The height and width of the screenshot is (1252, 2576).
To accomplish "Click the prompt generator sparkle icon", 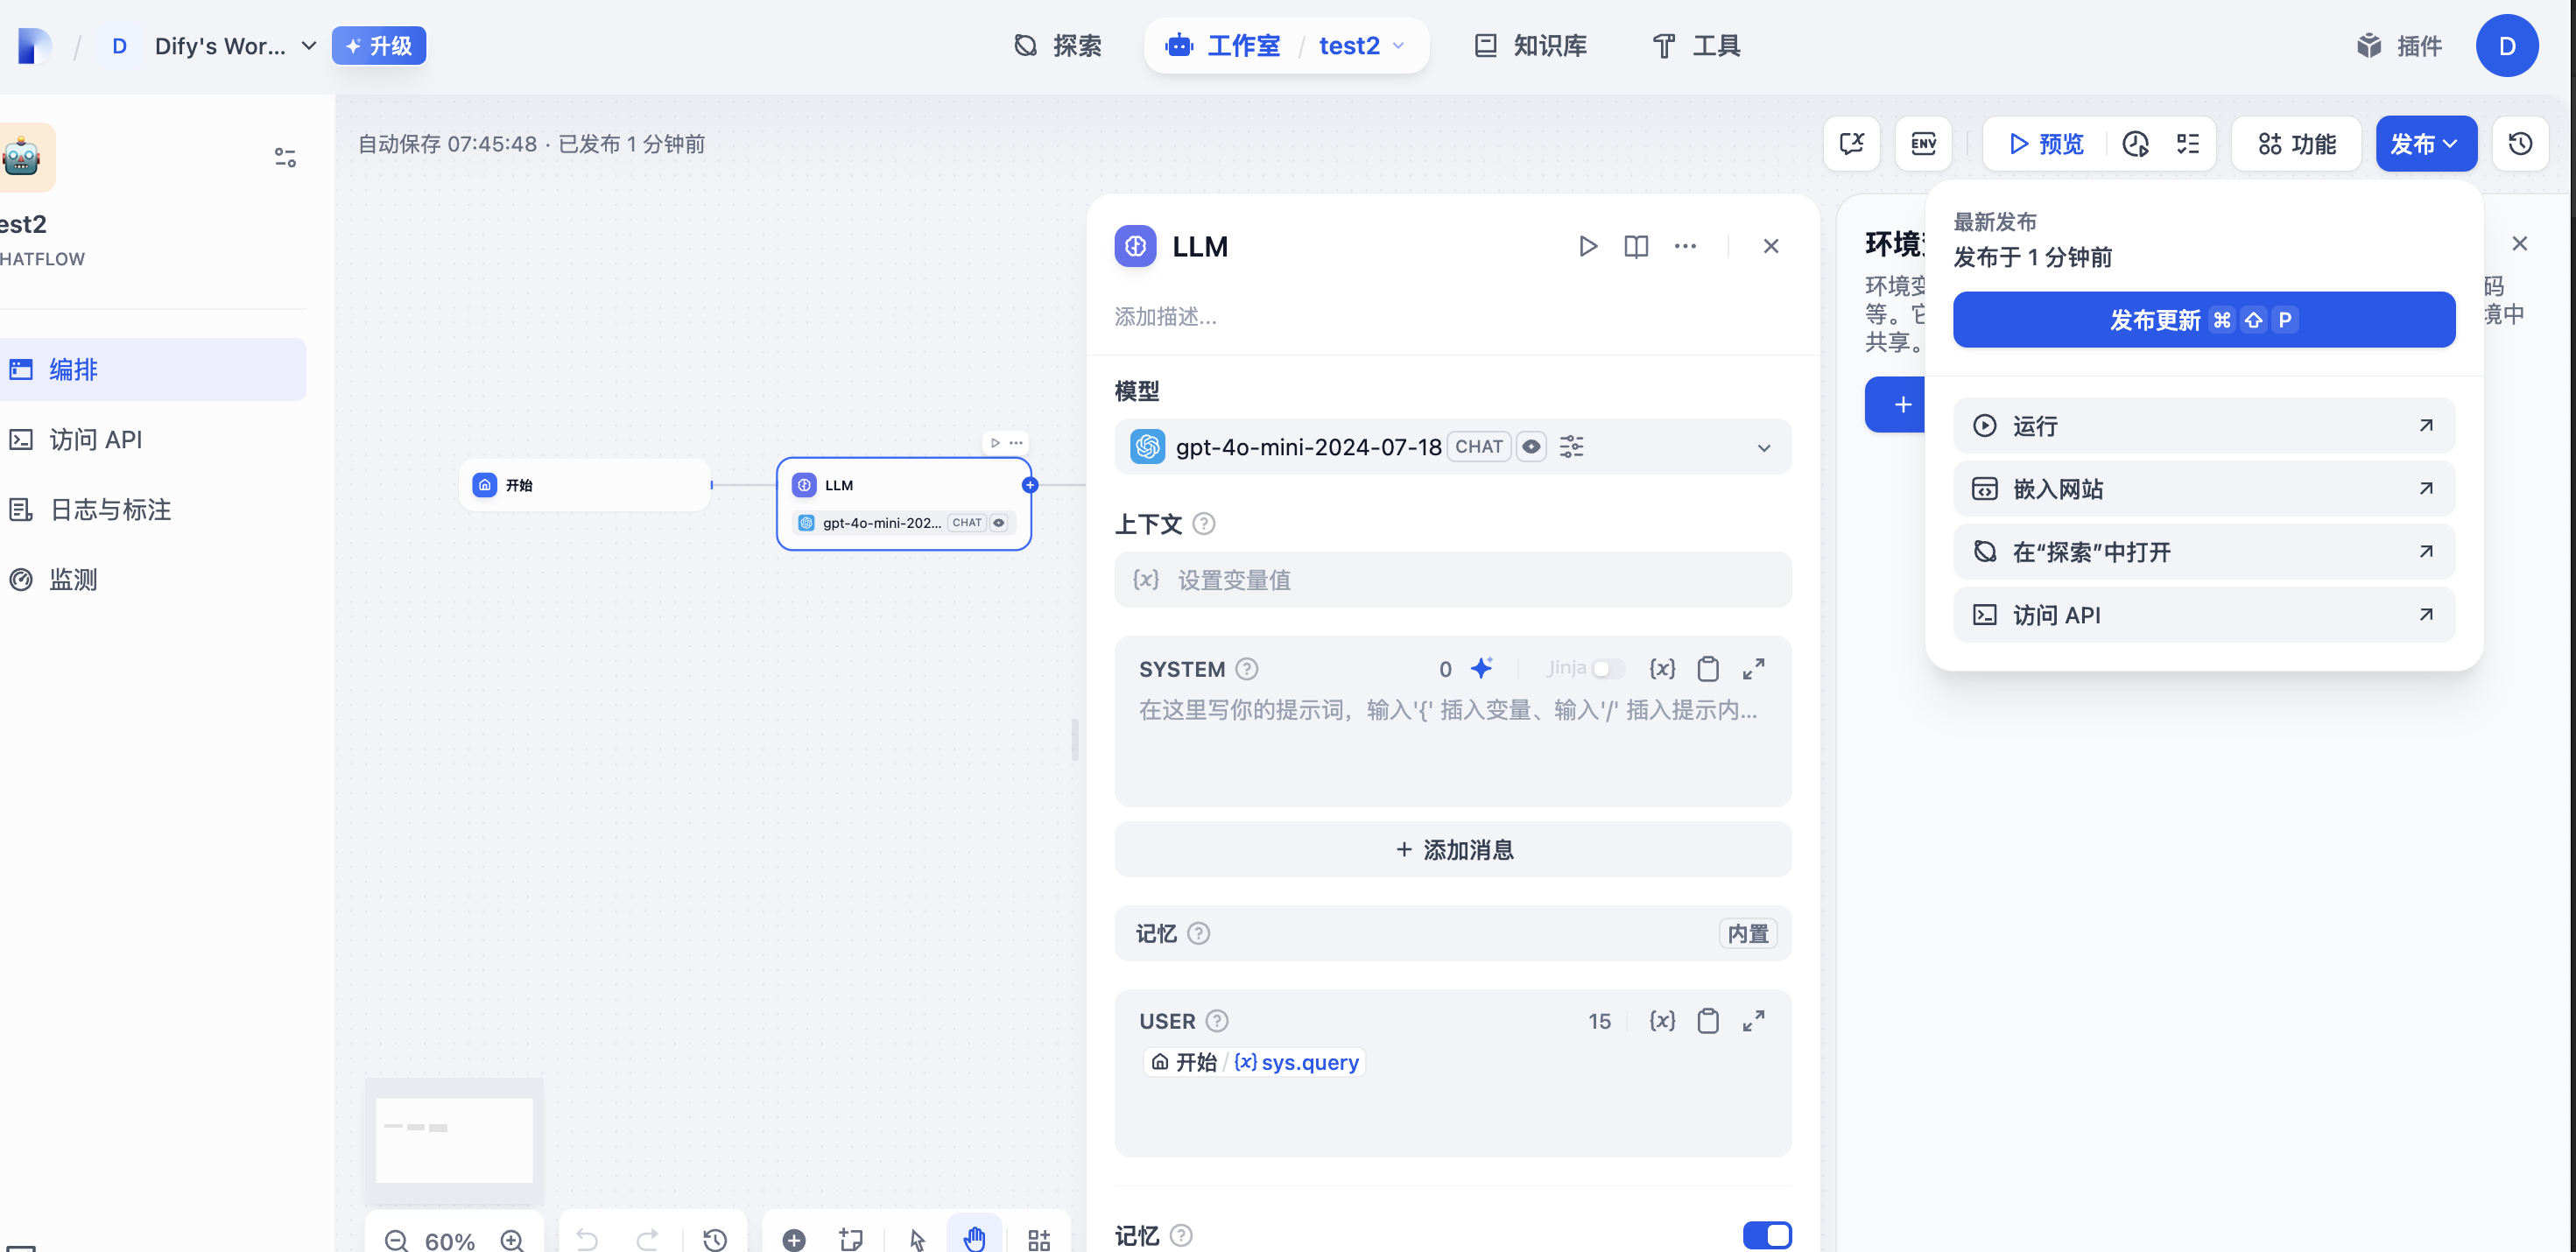I will tap(1482, 668).
